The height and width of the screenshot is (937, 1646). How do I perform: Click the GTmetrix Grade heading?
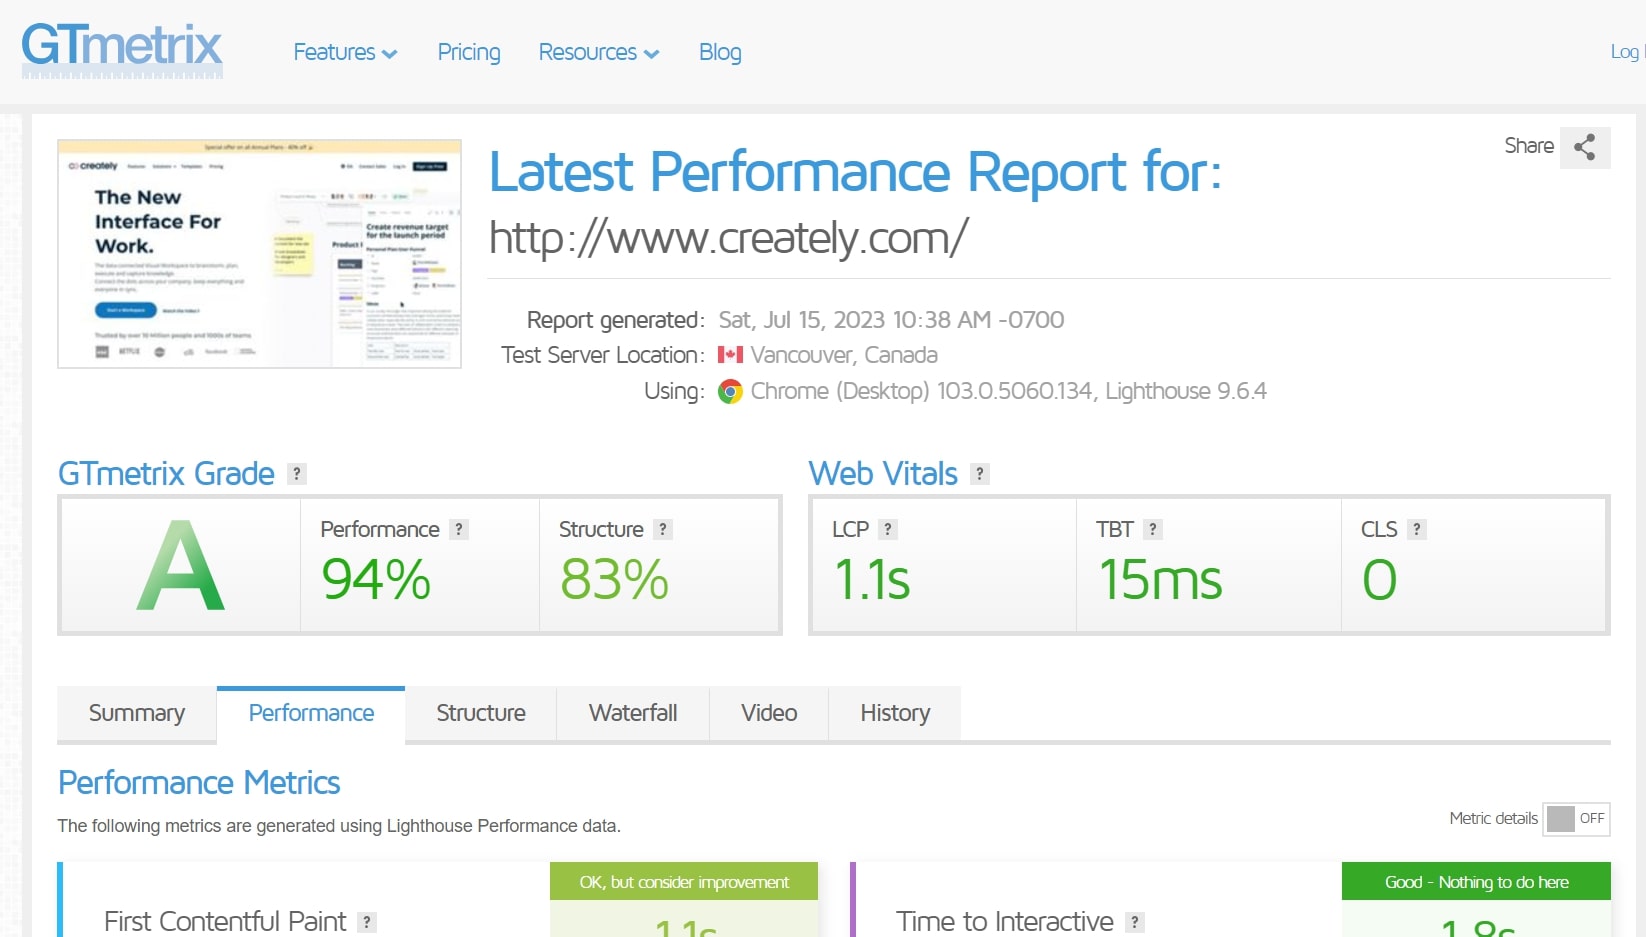pyautogui.click(x=166, y=474)
